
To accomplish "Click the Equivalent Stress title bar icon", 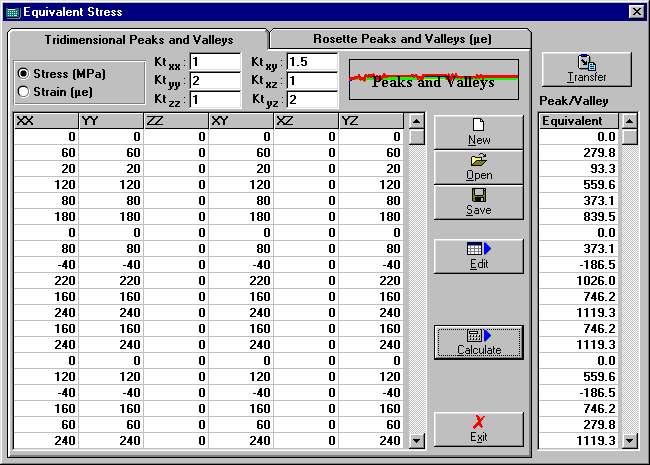I will [x=12, y=12].
